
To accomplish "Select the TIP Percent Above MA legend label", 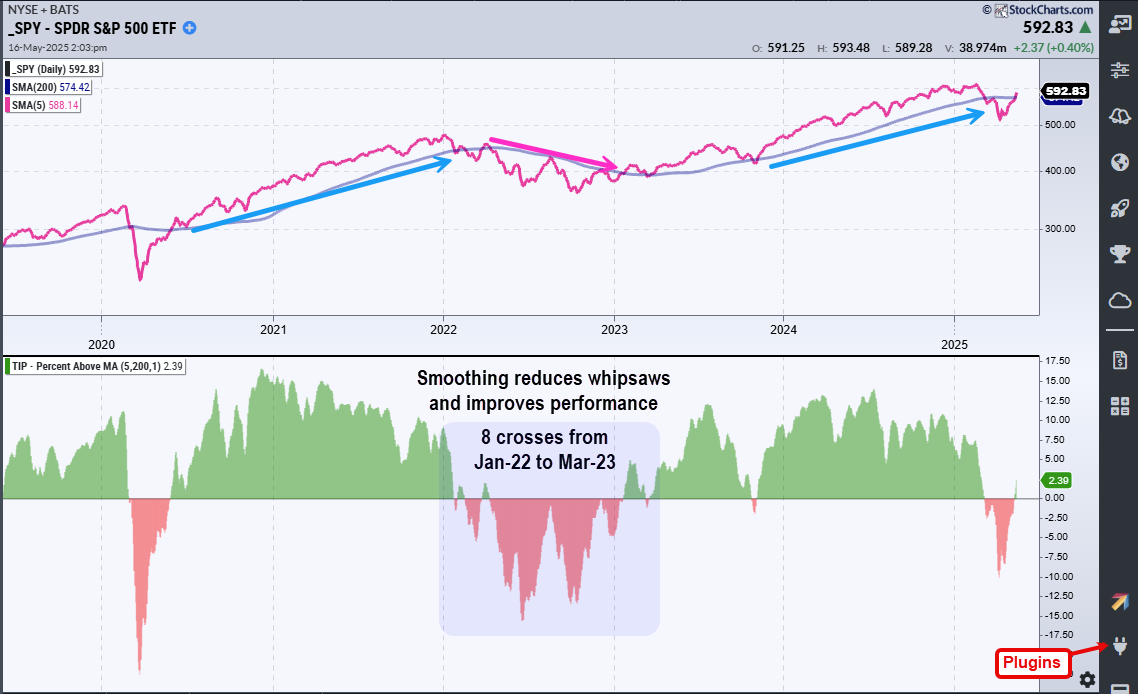I will click(x=95, y=366).
